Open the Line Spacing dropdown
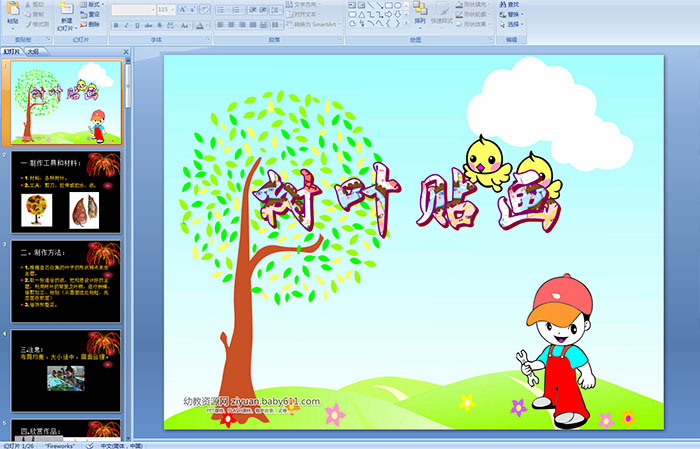Viewport: 700px width, 449px height. click(276, 9)
